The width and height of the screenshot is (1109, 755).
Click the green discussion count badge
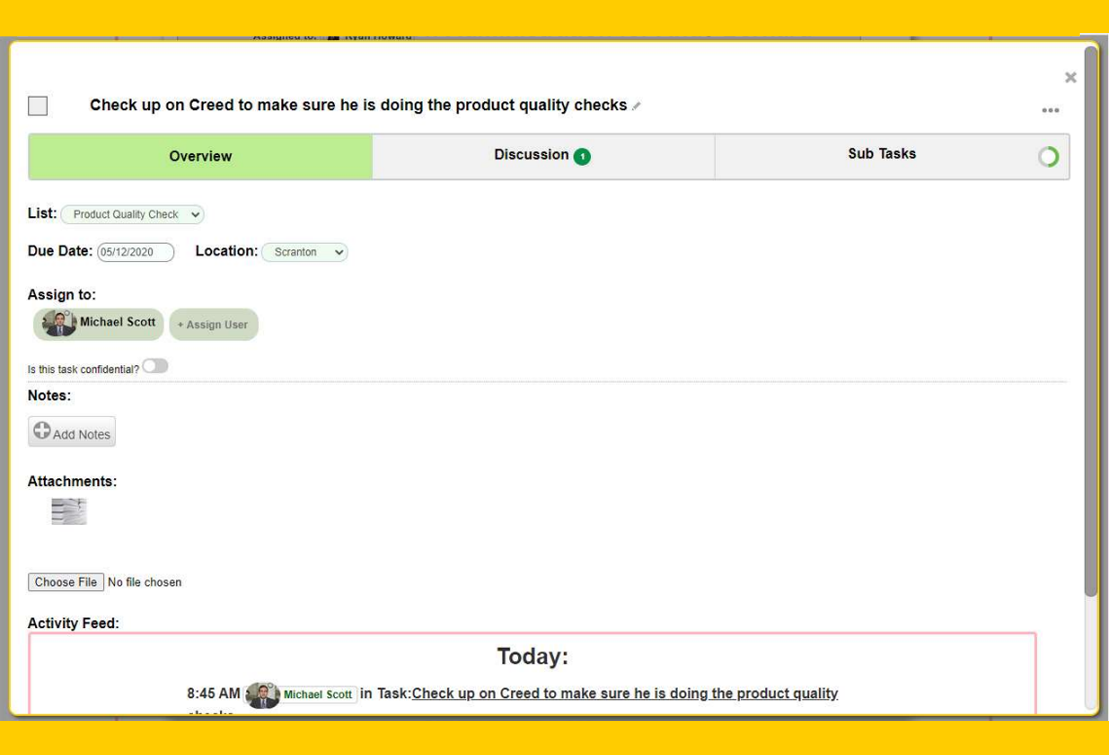(582, 156)
